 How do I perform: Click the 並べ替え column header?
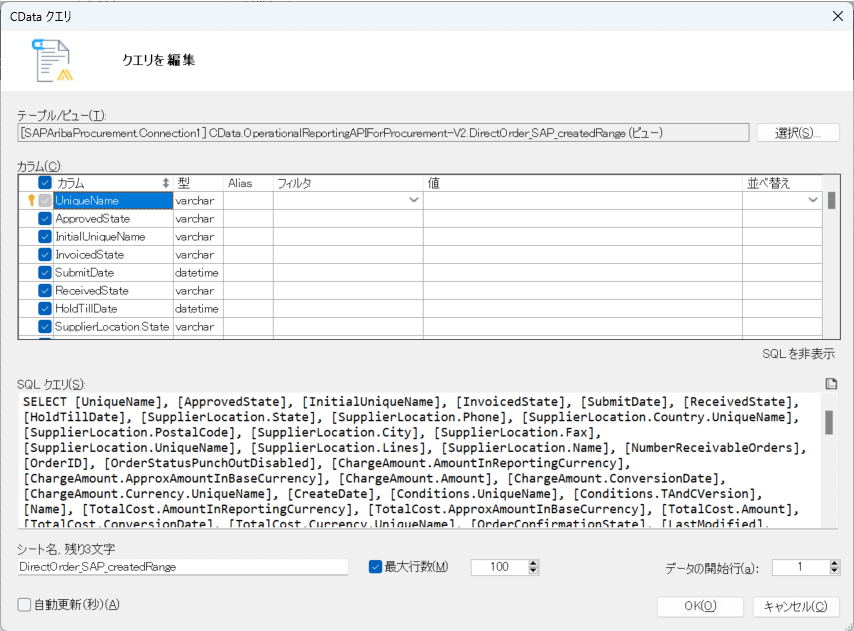coord(783,183)
